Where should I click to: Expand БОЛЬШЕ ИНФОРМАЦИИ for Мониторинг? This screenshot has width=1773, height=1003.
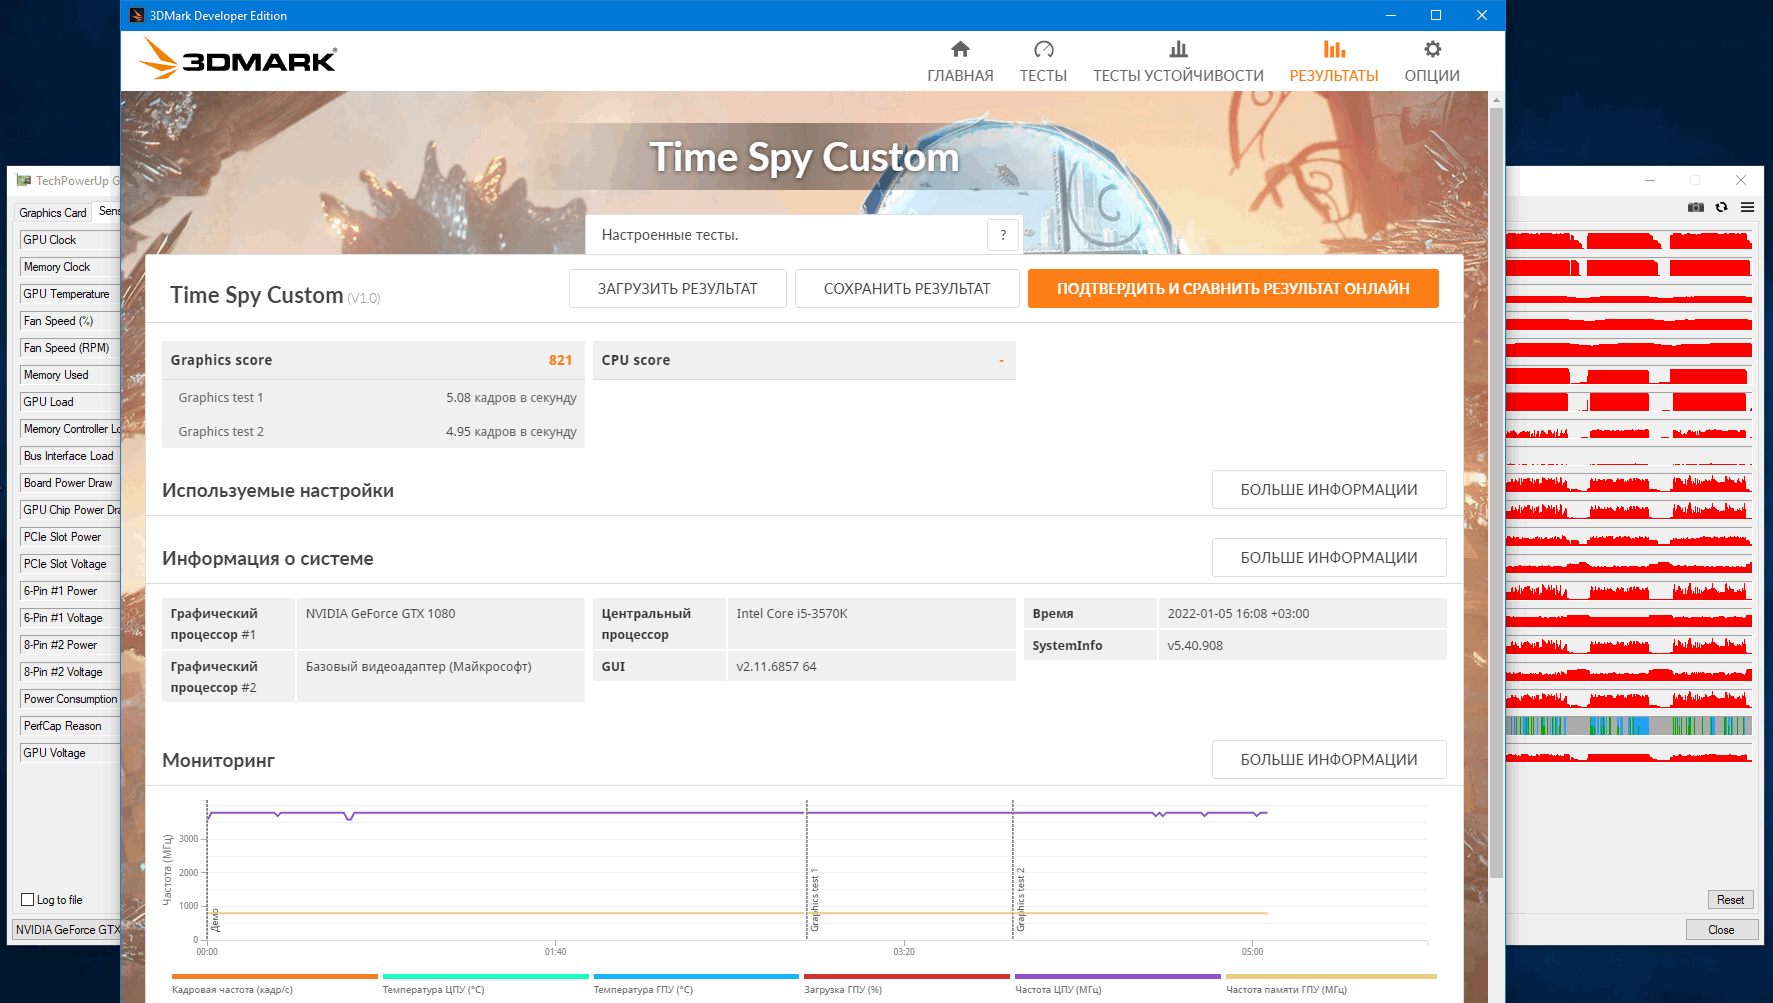[1329, 759]
